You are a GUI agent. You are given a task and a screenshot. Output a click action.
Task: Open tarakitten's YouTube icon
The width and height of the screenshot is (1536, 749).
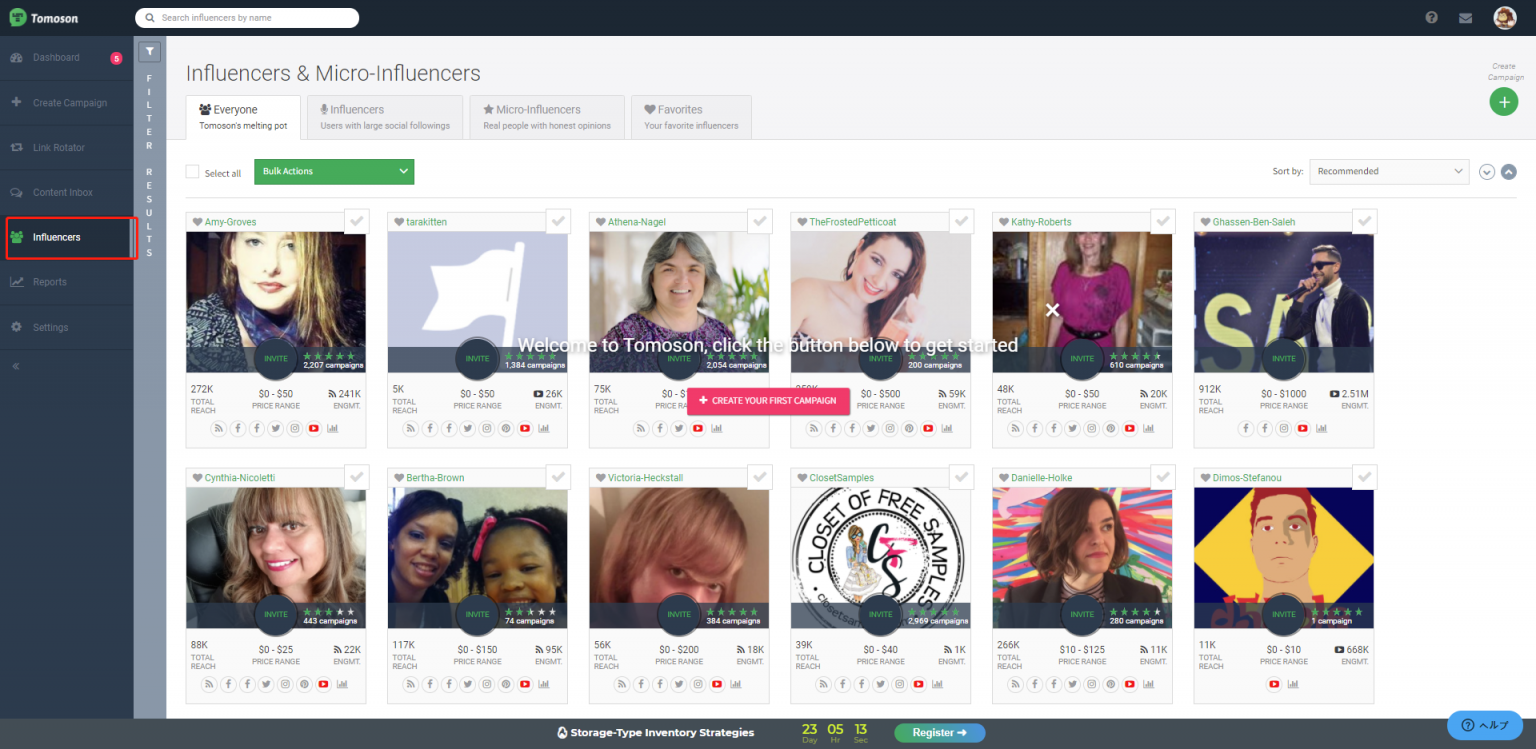(x=525, y=428)
